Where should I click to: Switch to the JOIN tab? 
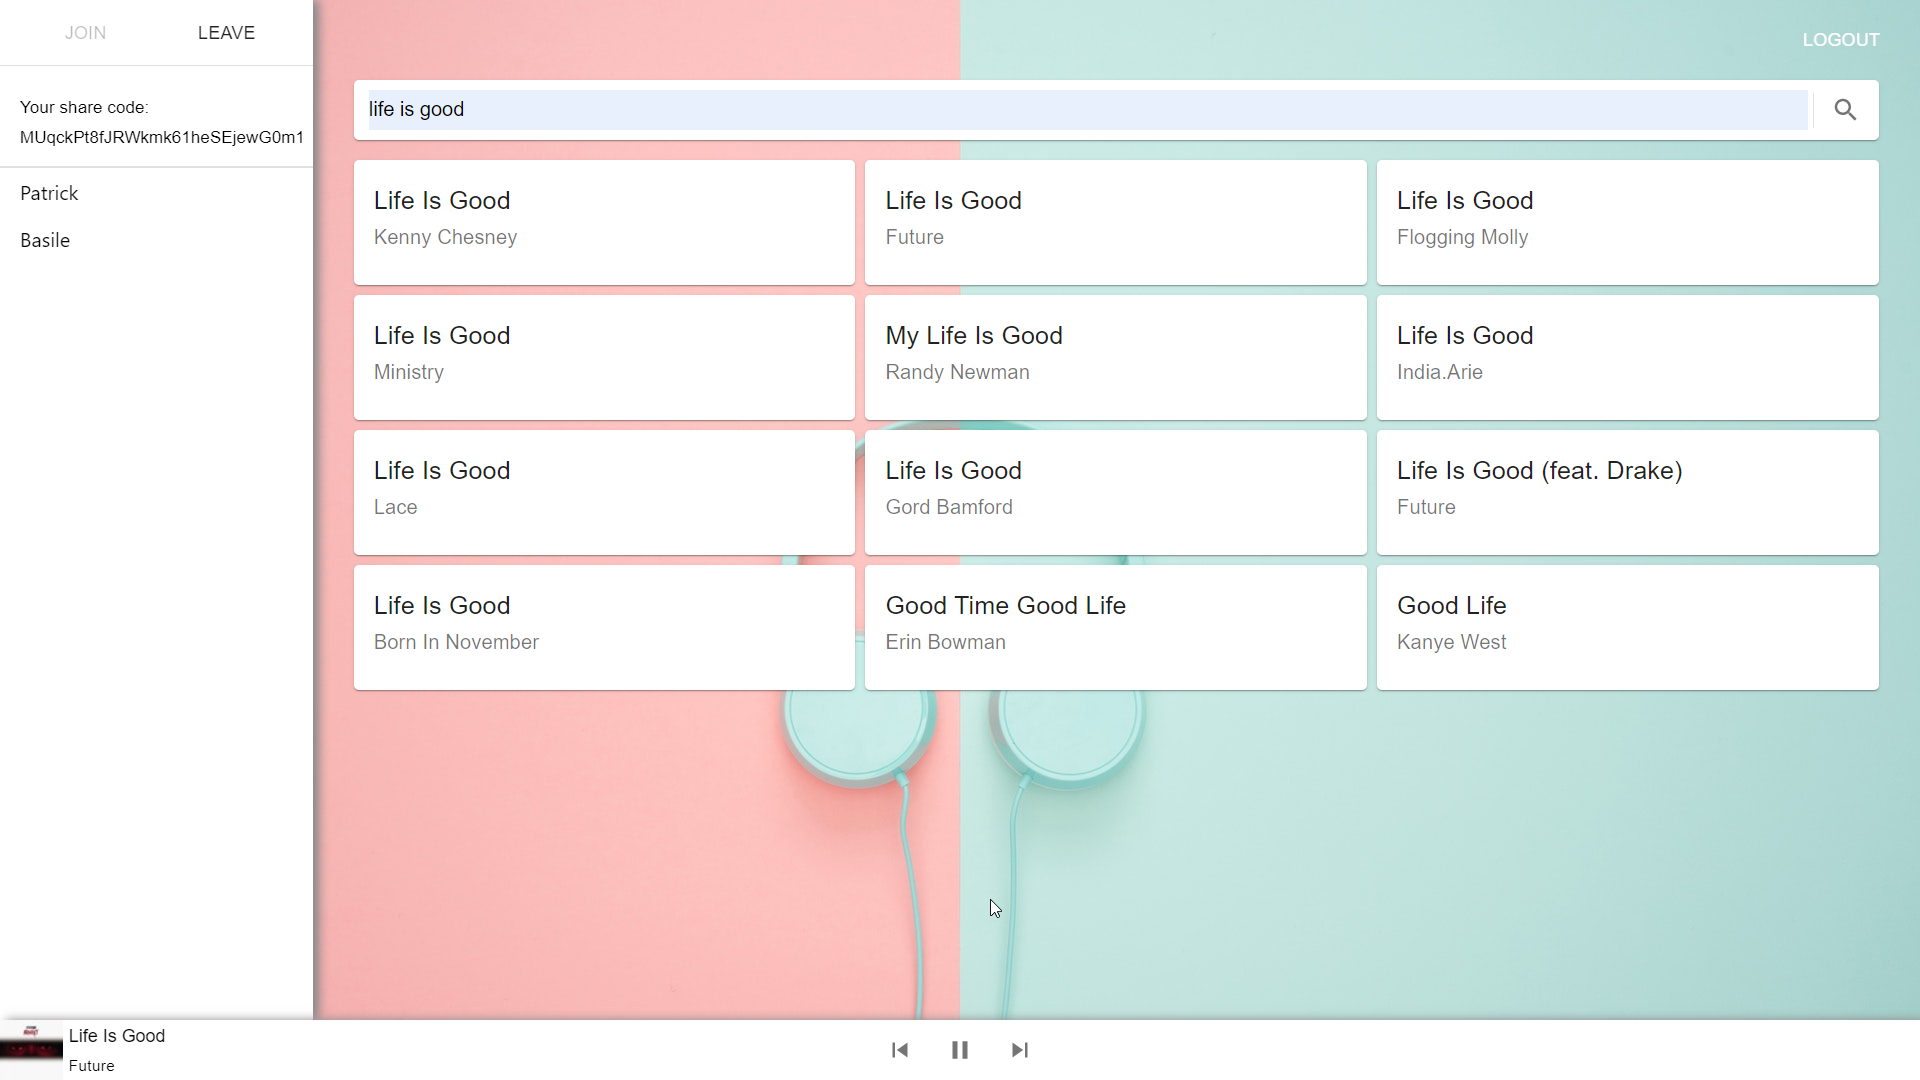[x=85, y=33]
